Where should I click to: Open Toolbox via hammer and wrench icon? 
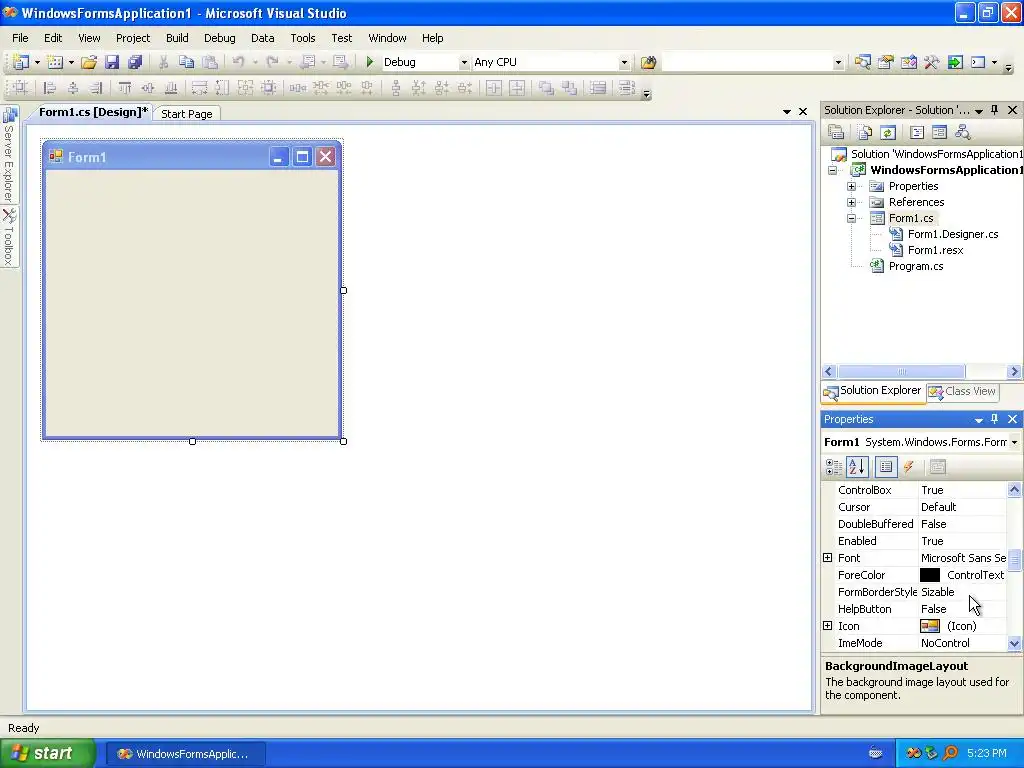[x=931, y=62]
